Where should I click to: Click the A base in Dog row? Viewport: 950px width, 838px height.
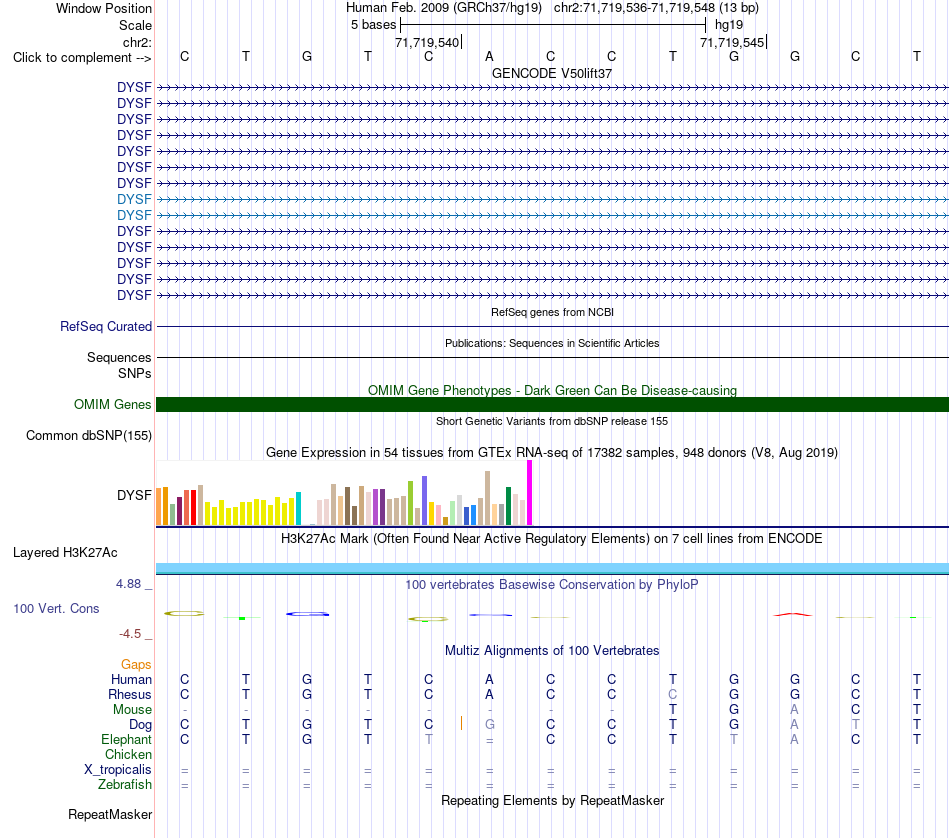point(794,724)
